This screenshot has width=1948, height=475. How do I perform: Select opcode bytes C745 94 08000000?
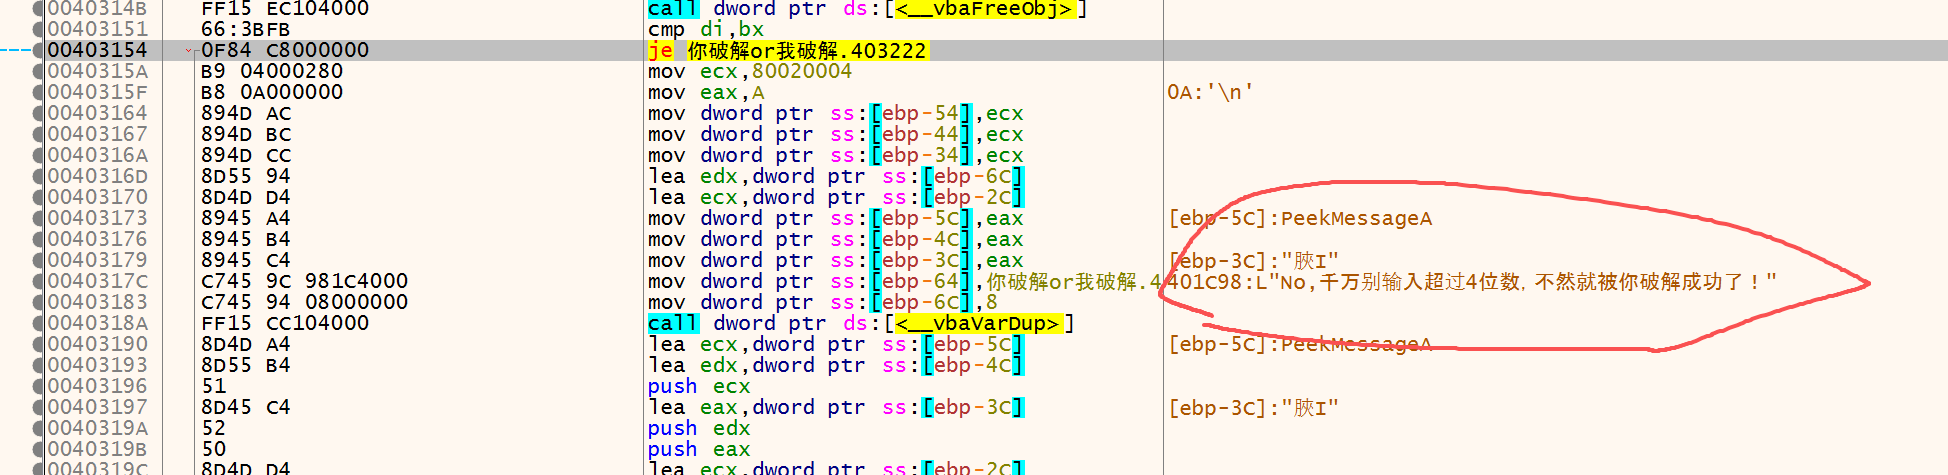[304, 302]
